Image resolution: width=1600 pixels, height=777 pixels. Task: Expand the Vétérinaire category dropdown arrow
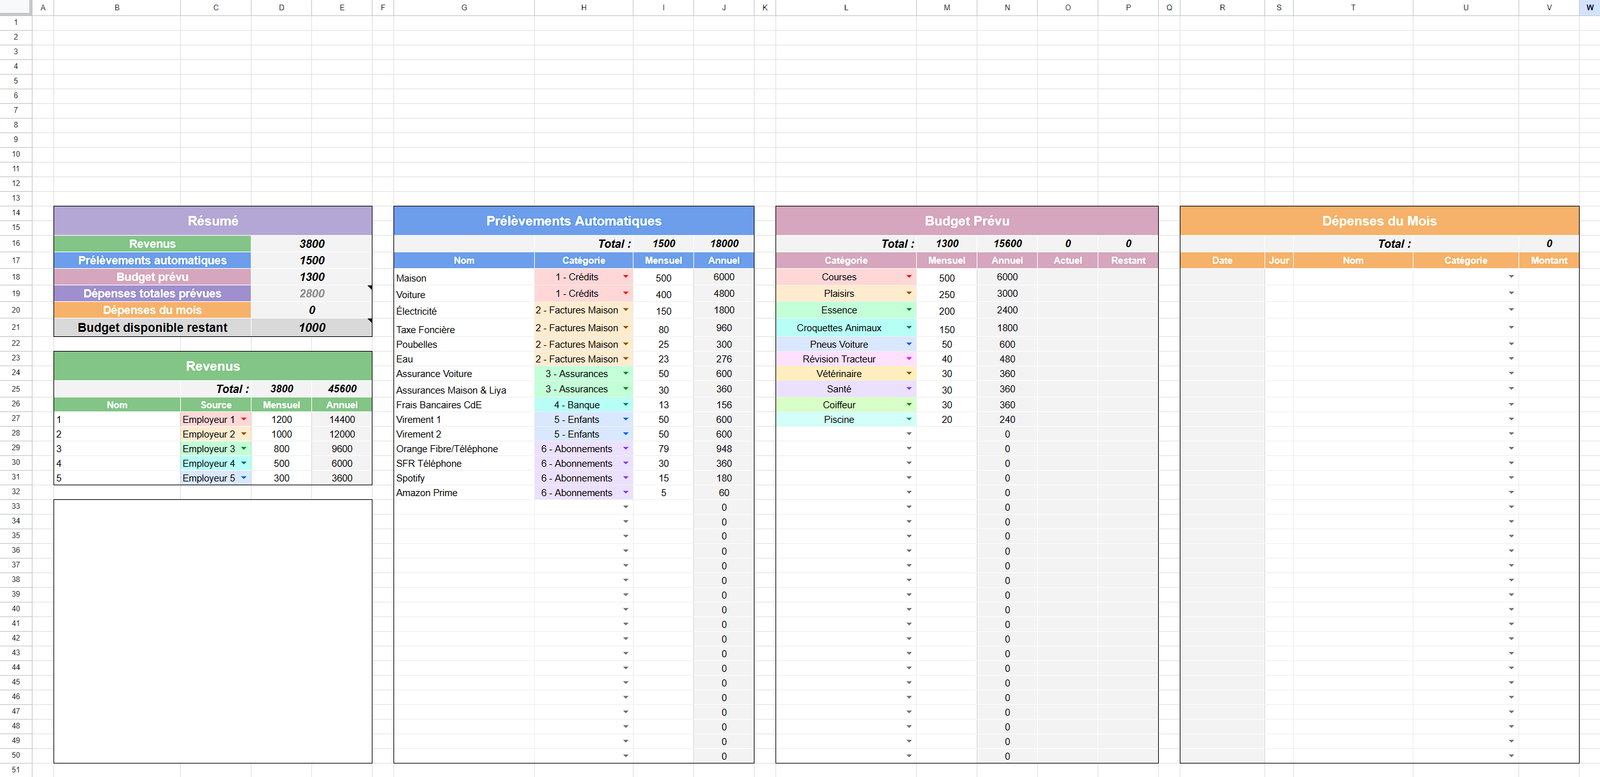coord(909,374)
